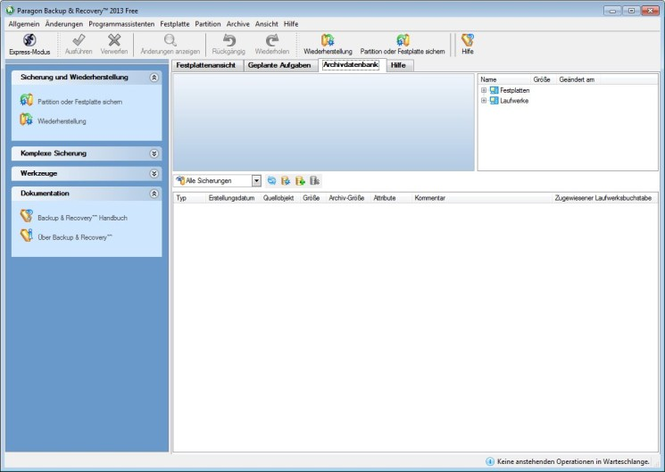Click the Handbuch book icon

point(26,216)
